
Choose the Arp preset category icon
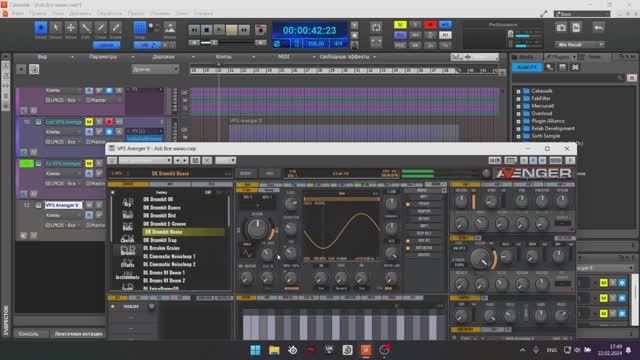[x=127, y=202]
